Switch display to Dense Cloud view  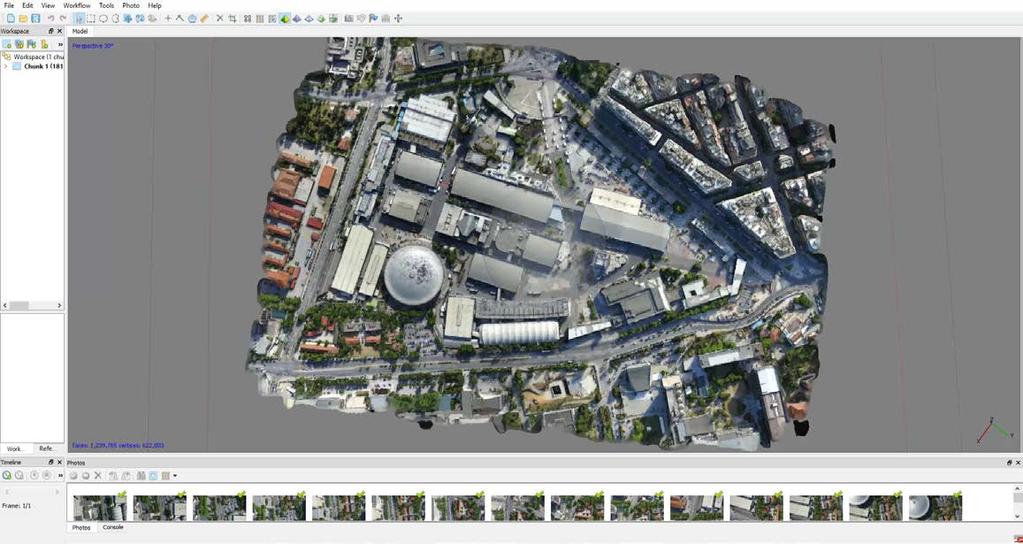[260, 18]
